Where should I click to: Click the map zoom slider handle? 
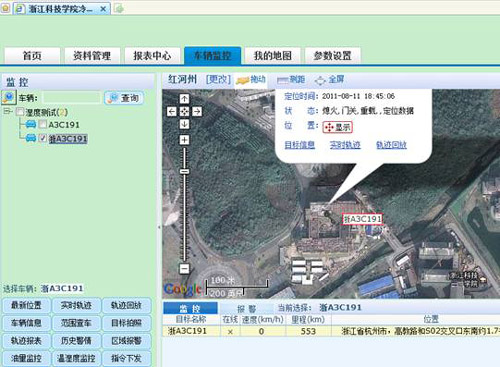(184, 171)
